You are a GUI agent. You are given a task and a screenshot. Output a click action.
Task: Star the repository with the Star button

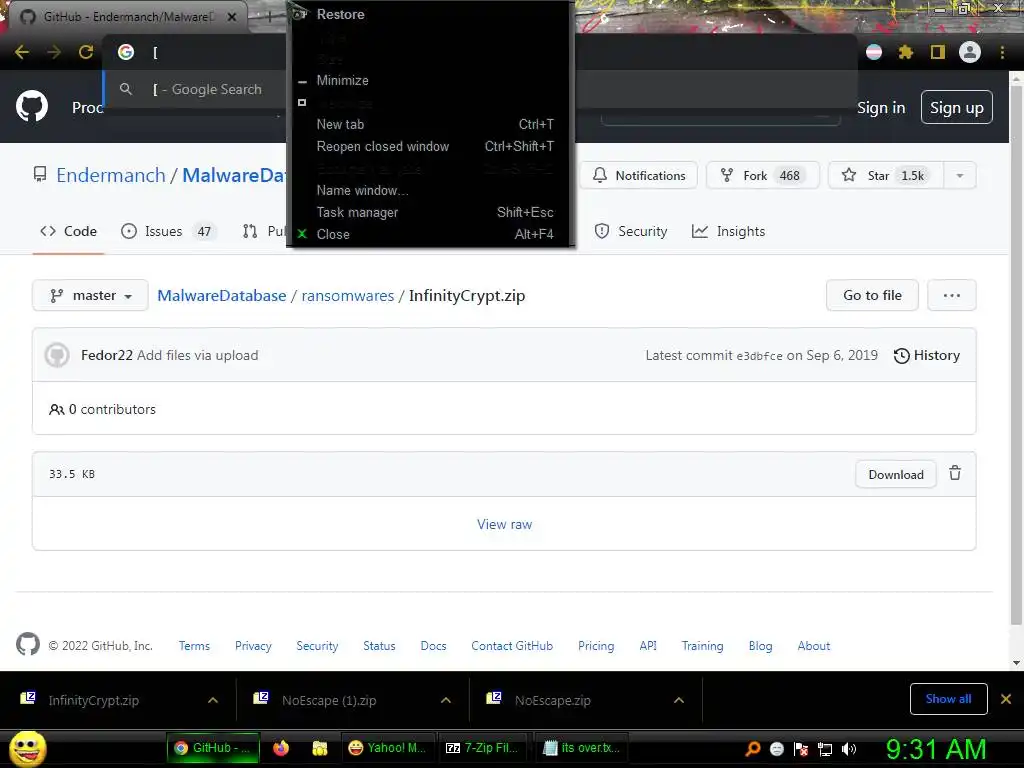click(x=886, y=176)
